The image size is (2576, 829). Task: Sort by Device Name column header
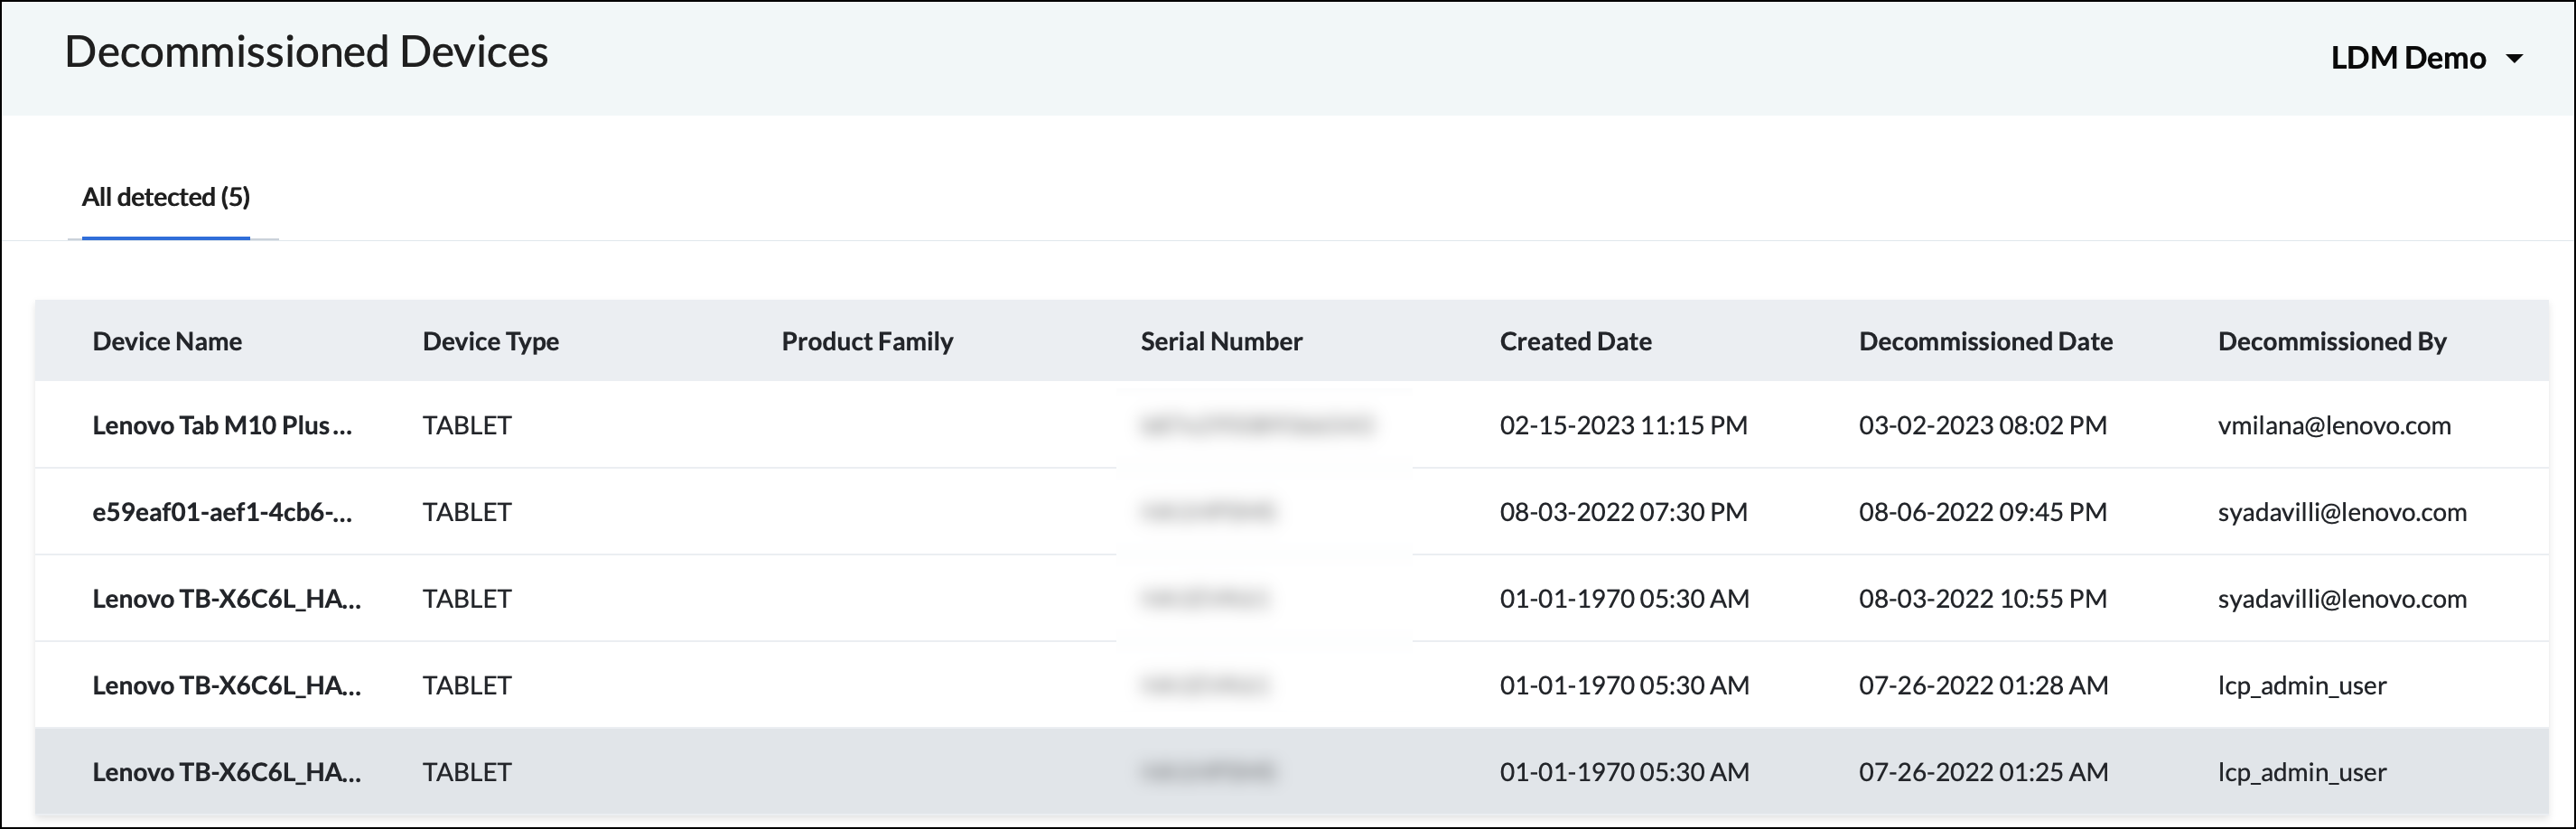[167, 341]
